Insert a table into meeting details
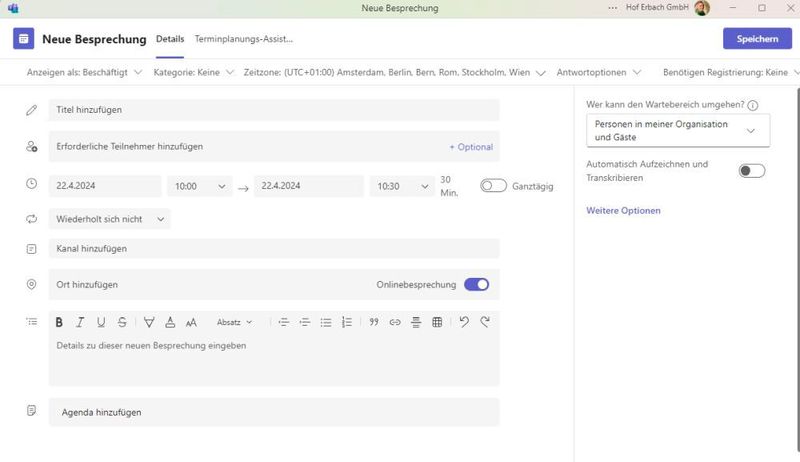This screenshot has width=800, height=462. [437, 322]
